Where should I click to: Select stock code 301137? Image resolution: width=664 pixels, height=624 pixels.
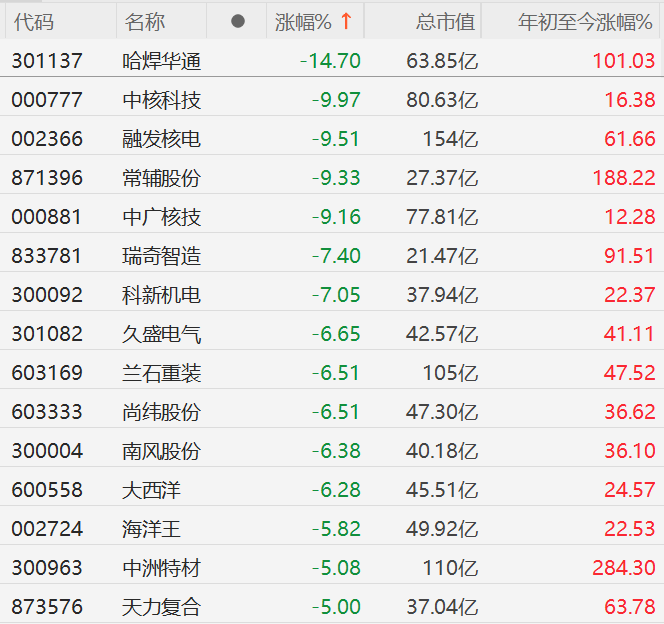(x=47, y=61)
